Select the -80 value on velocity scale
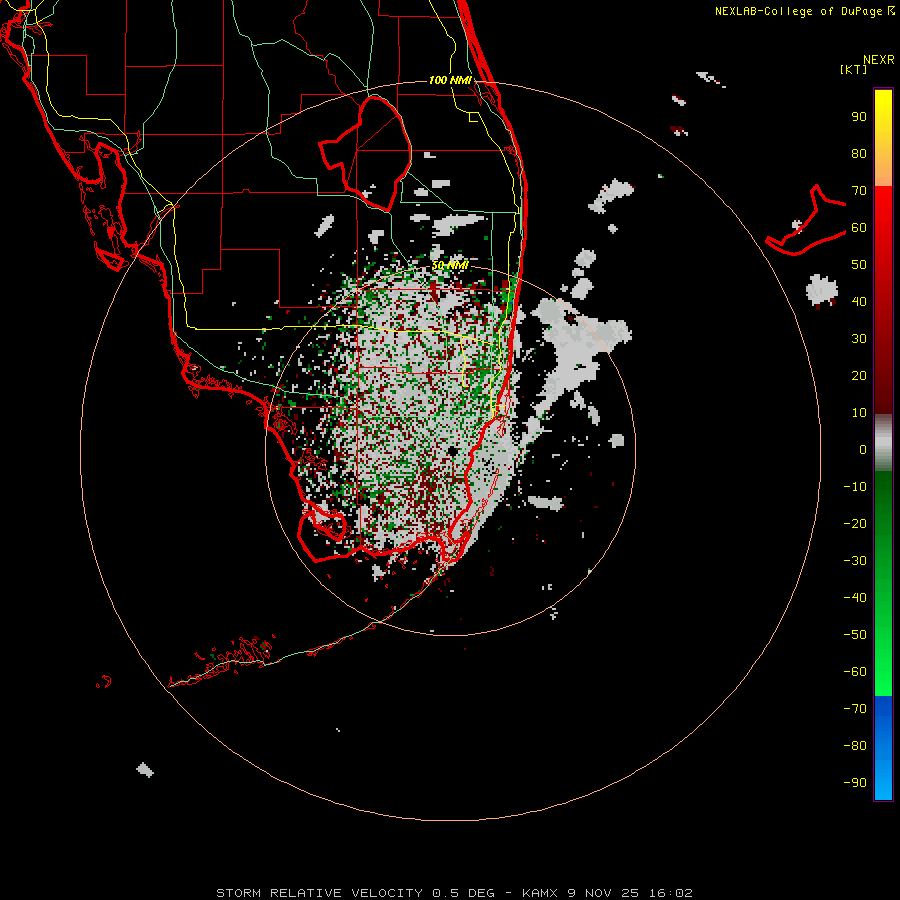 click(855, 746)
